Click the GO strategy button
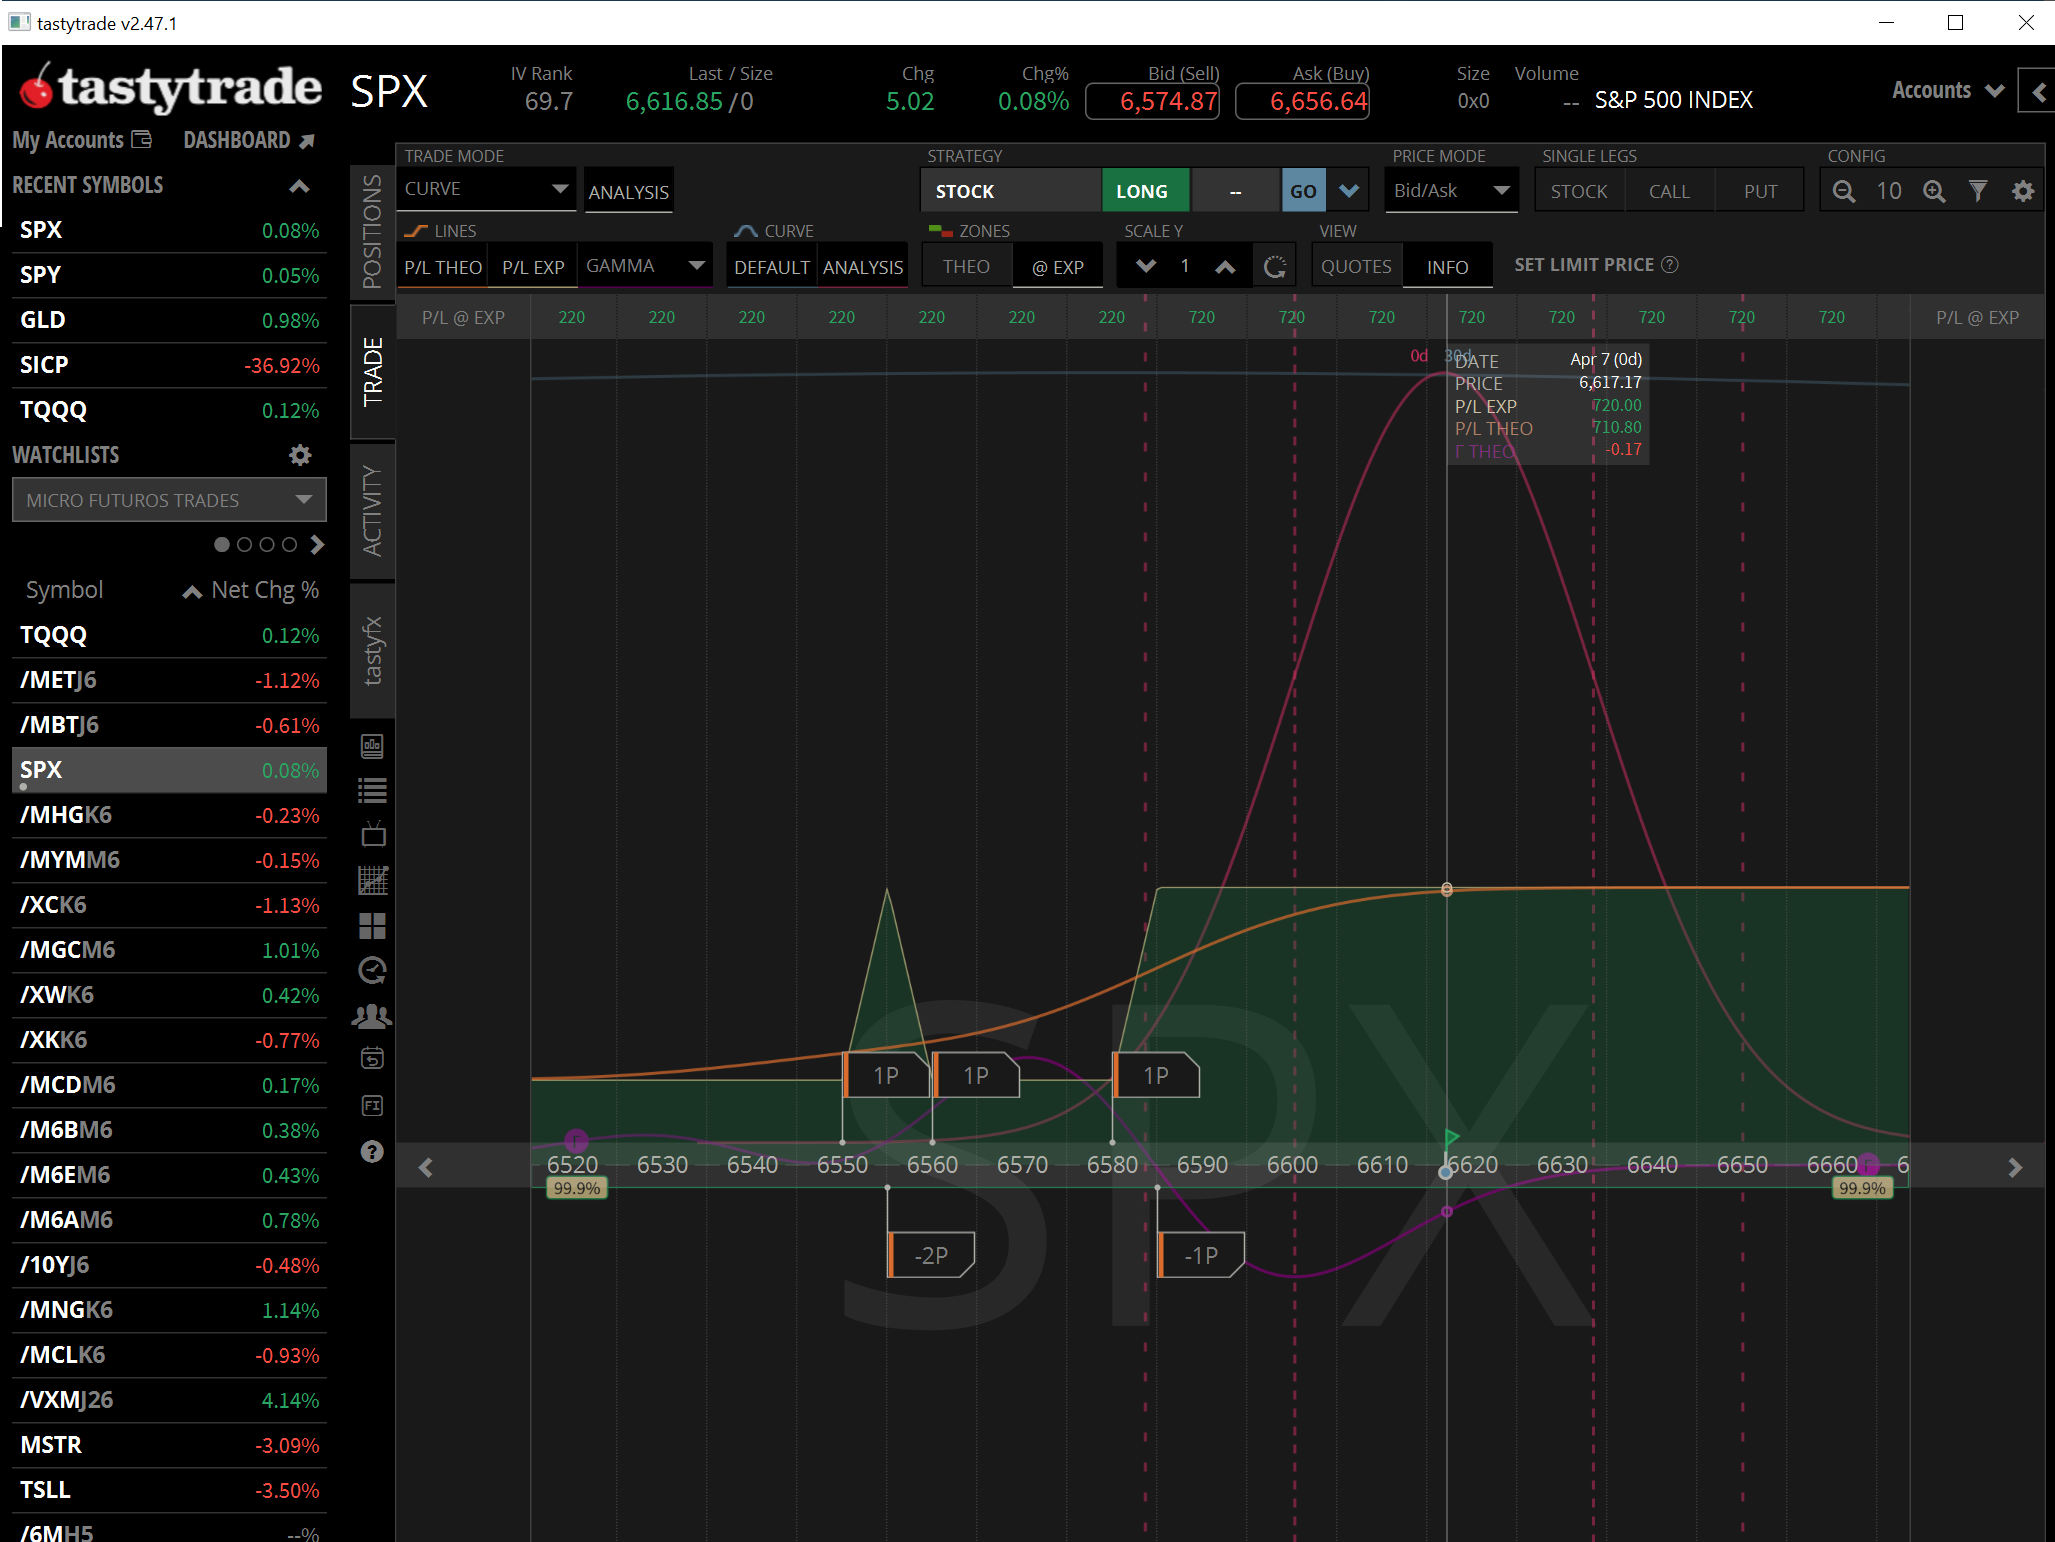This screenshot has width=2055, height=1542. (1303, 191)
